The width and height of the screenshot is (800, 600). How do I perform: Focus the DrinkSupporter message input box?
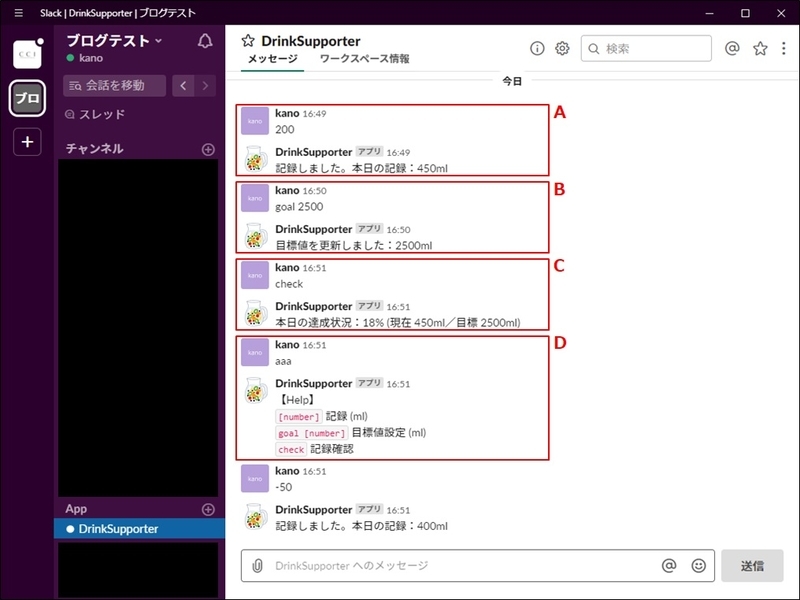[x=478, y=565]
